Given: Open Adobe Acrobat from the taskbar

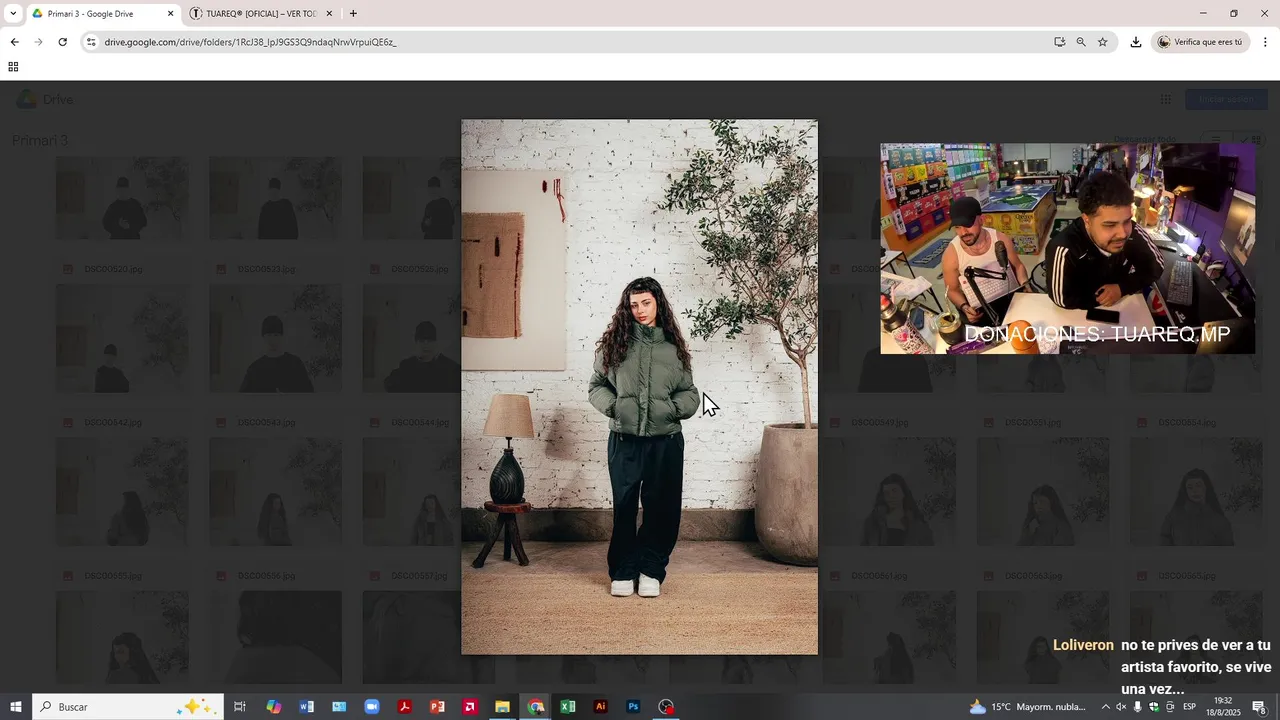Looking at the screenshot, I should 405,707.
